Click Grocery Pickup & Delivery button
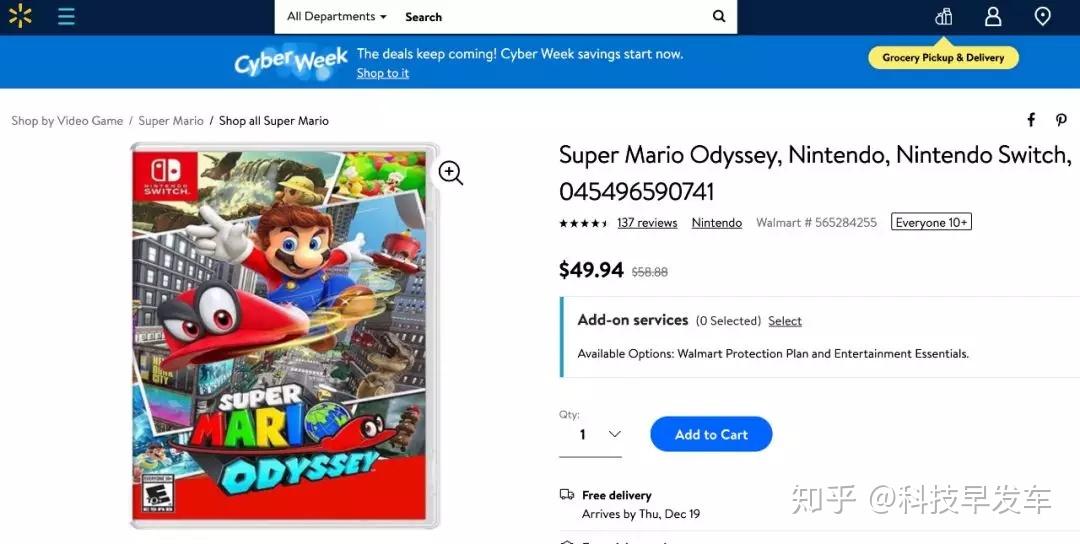1080x544 pixels. tap(943, 58)
